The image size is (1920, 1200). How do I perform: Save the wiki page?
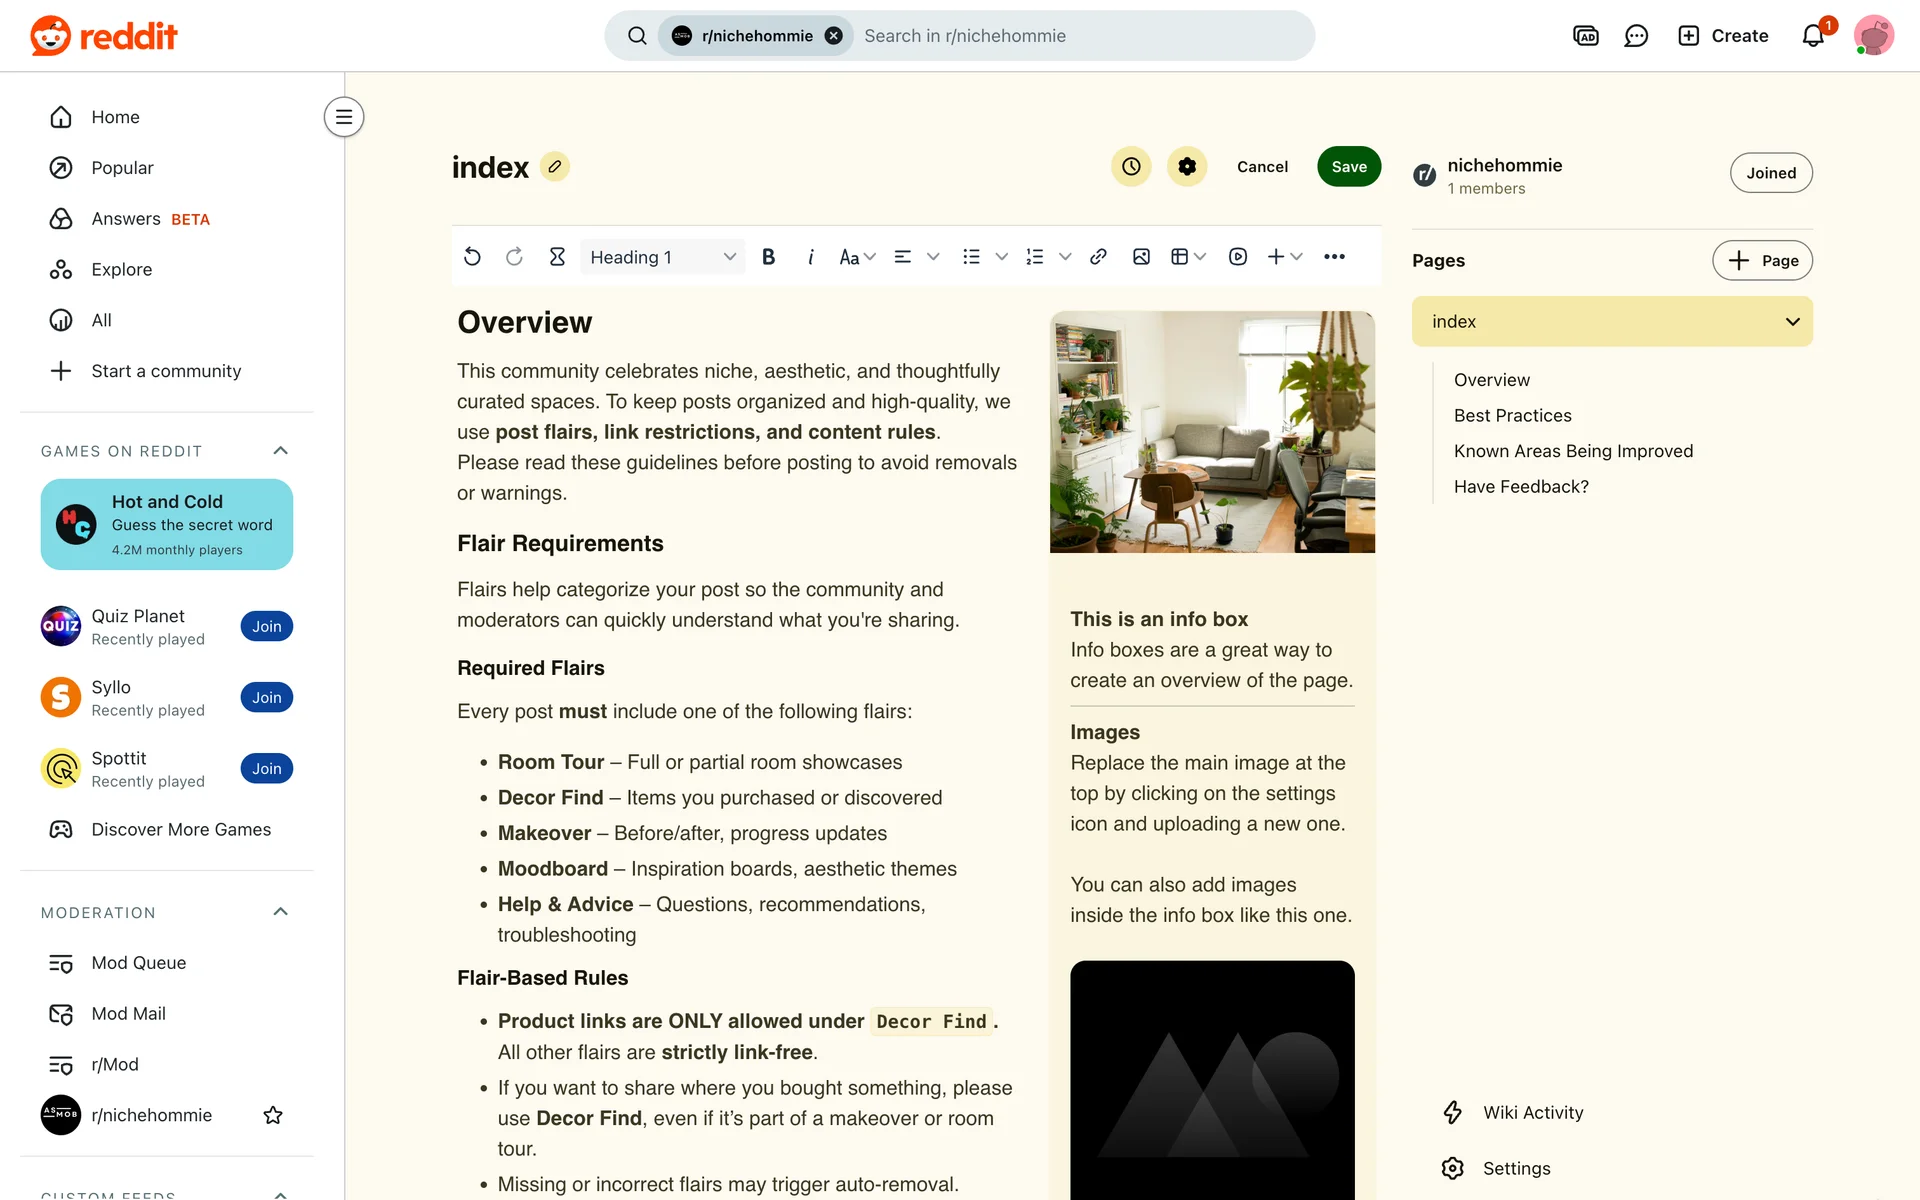click(1348, 166)
